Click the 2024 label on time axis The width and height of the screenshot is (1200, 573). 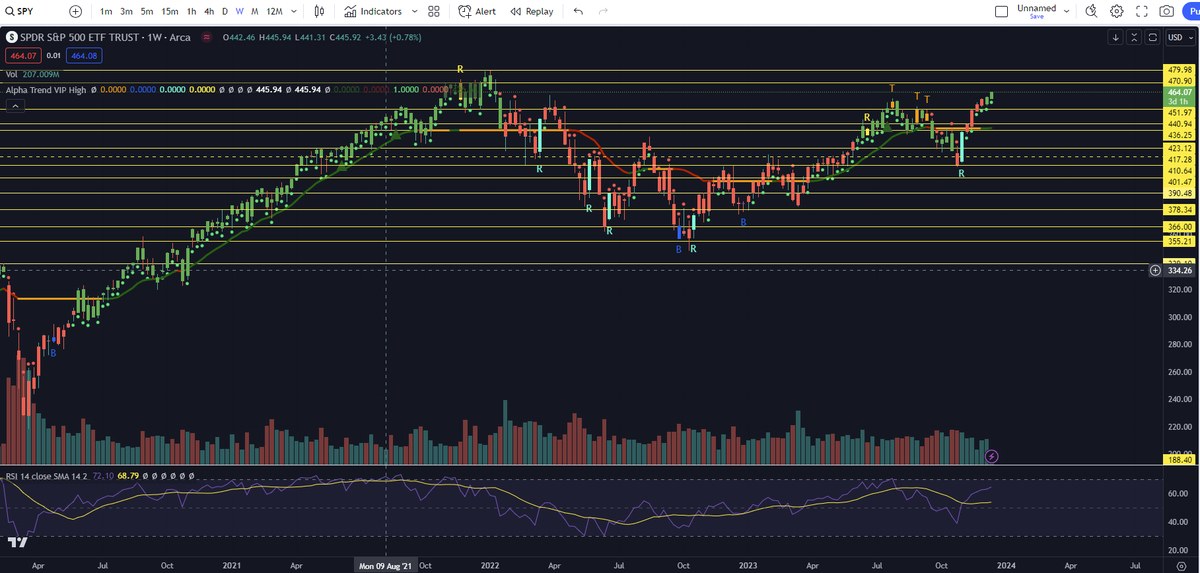(x=1004, y=565)
